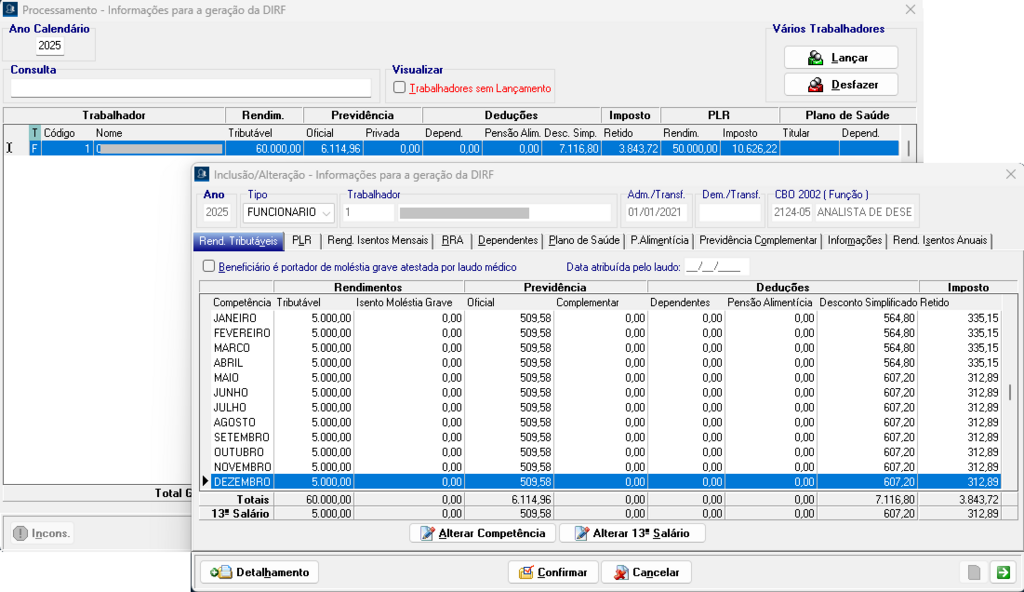Open the Plano de Saúde tab
This screenshot has height=592, width=1024.
pyautogui.click(x=584, y=240)
